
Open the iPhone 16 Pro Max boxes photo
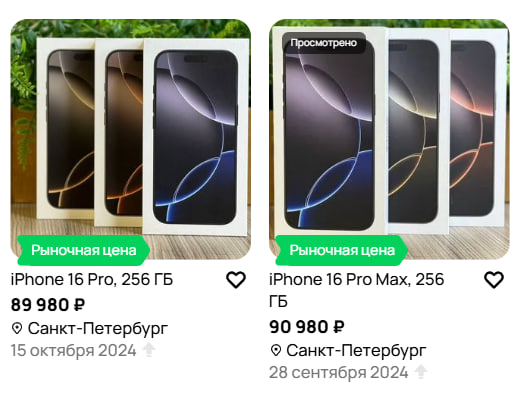coord(389,139)
